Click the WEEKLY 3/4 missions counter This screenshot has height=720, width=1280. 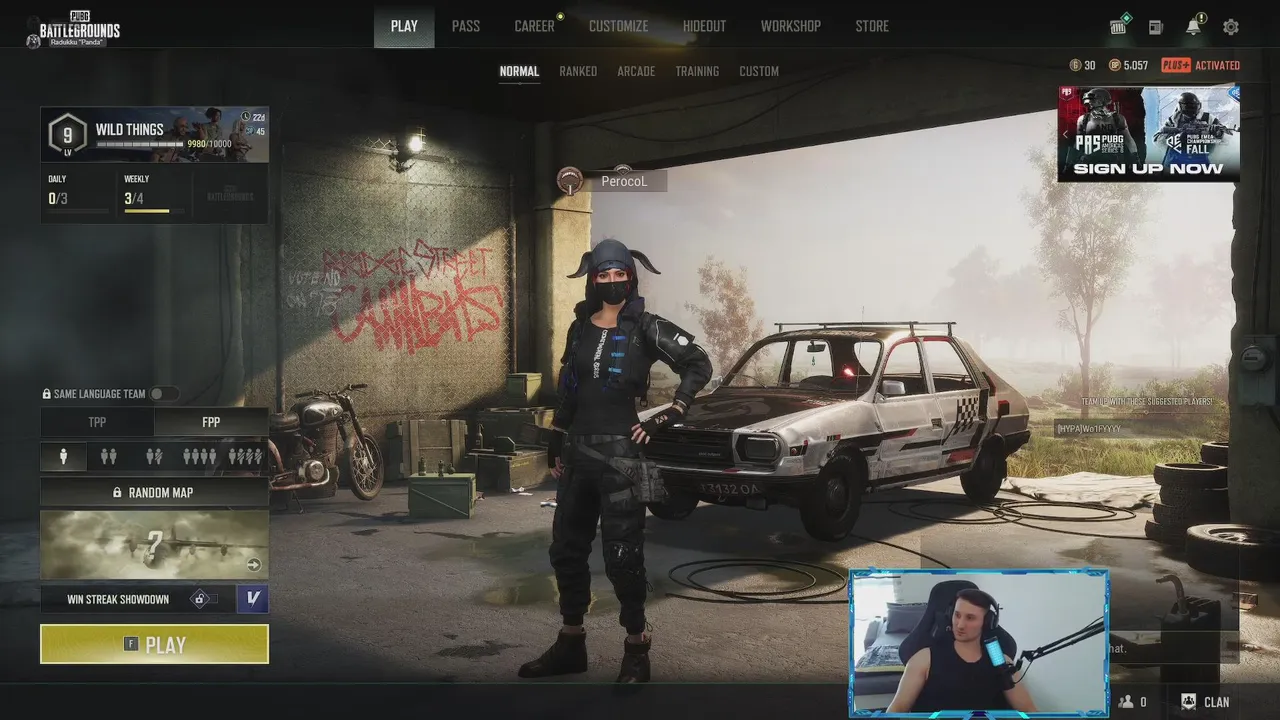134,198
